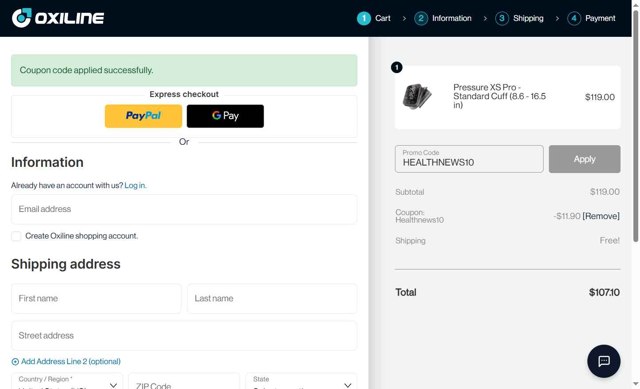640x389 pixels.
Task: Click the 'Shipping address' heading
Action: click(x=66, y=264)
